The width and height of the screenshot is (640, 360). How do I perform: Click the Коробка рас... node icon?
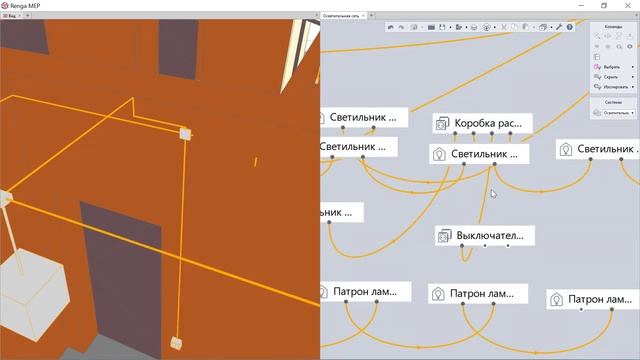[442, 123]
